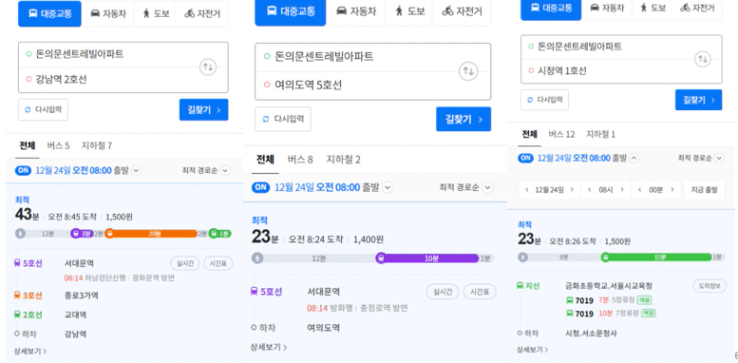Collapse departure time picker in 시청역 panel
Viewport: 738px width, 363px height.
[x=634, y=158]
